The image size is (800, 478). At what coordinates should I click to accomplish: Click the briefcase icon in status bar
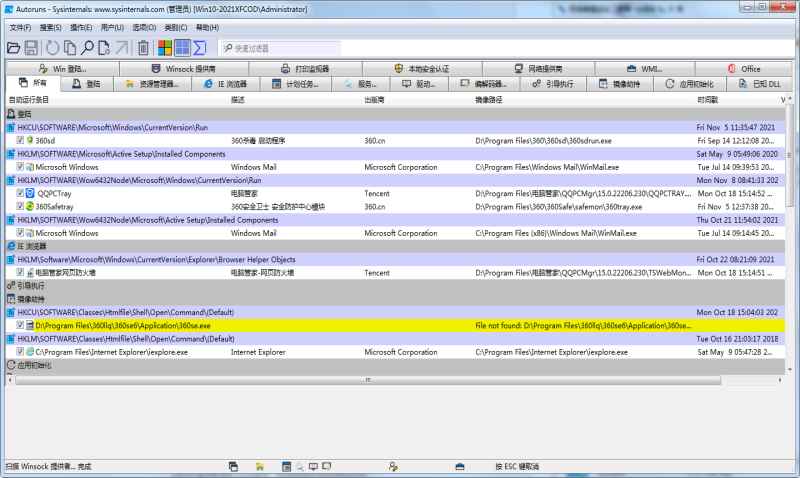coord(460,466)
